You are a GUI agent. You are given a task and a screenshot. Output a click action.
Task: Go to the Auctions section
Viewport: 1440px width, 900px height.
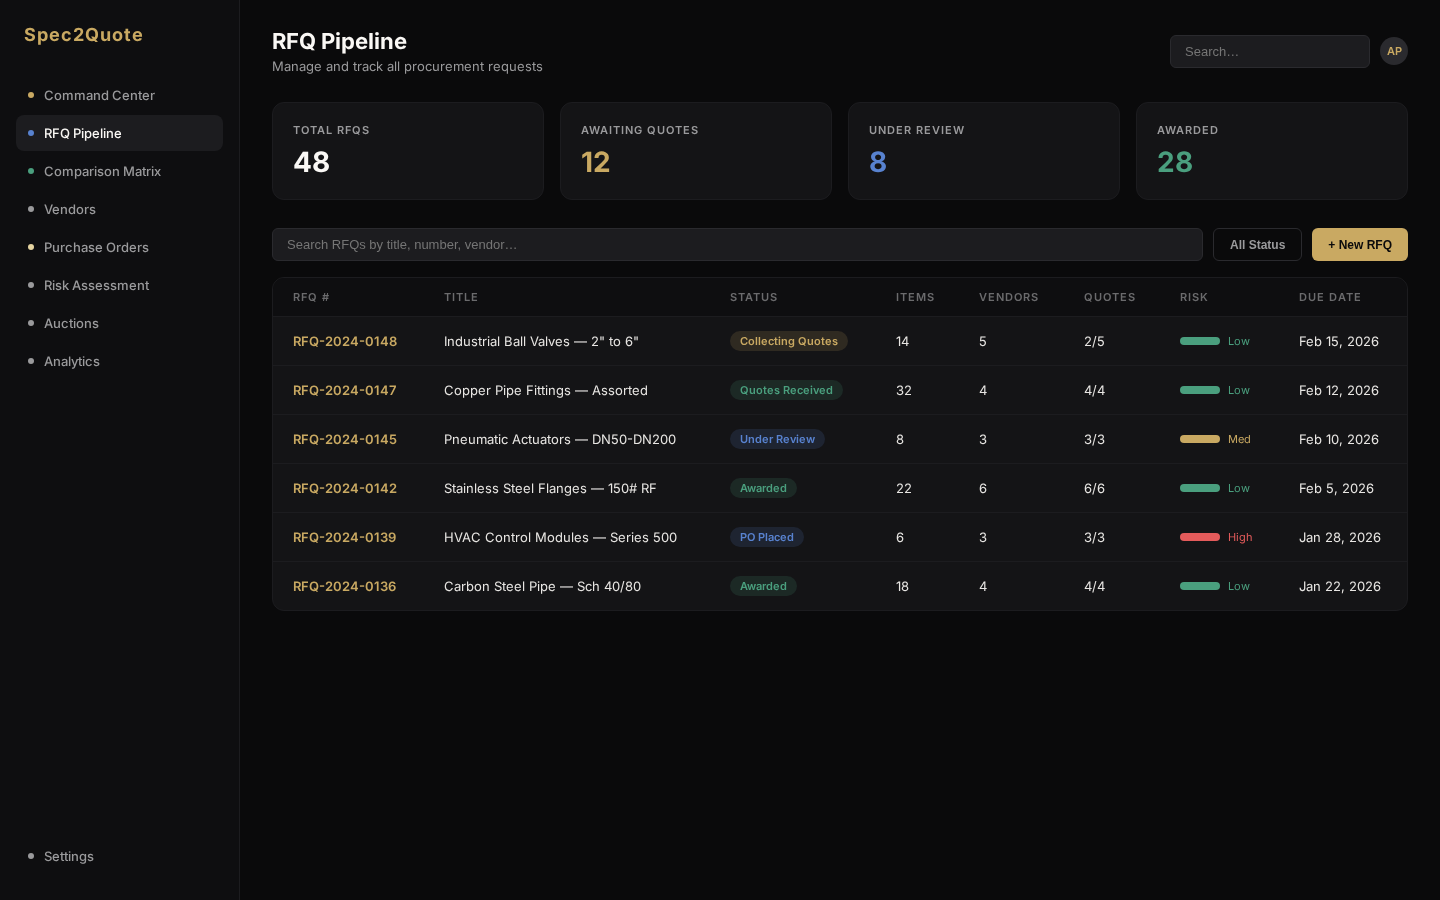click(x=71, y=323)
